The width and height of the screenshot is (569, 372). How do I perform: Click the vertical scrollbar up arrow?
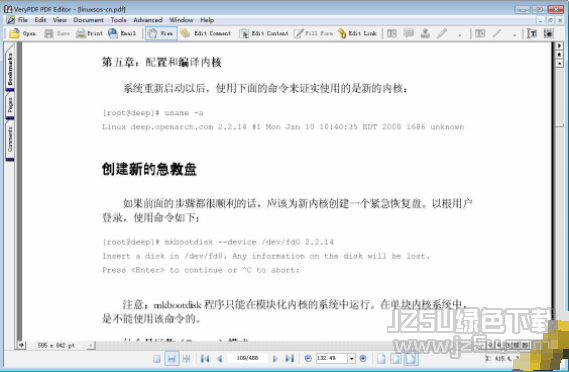pos(559,64)
